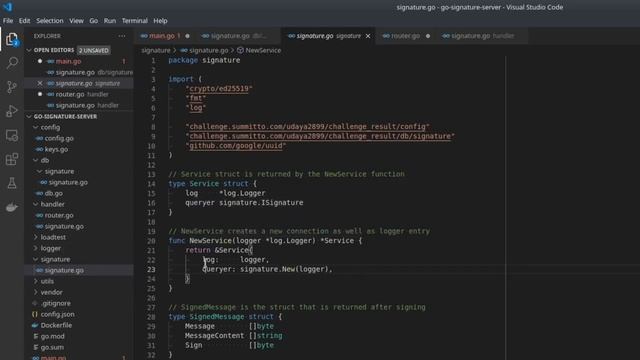Open keys.go in the file tree
This screenshot has width=640, height=360.
pos(56,149)
